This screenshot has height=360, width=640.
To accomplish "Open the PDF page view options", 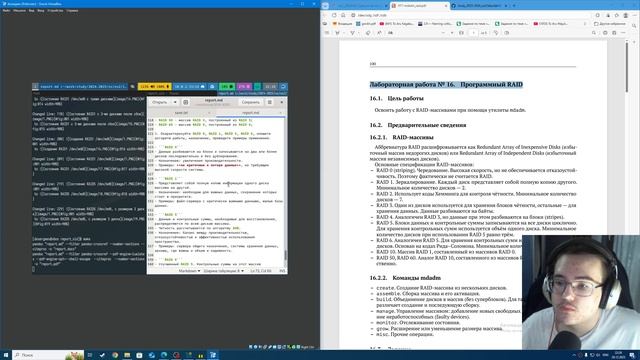I will pos(507,33).
